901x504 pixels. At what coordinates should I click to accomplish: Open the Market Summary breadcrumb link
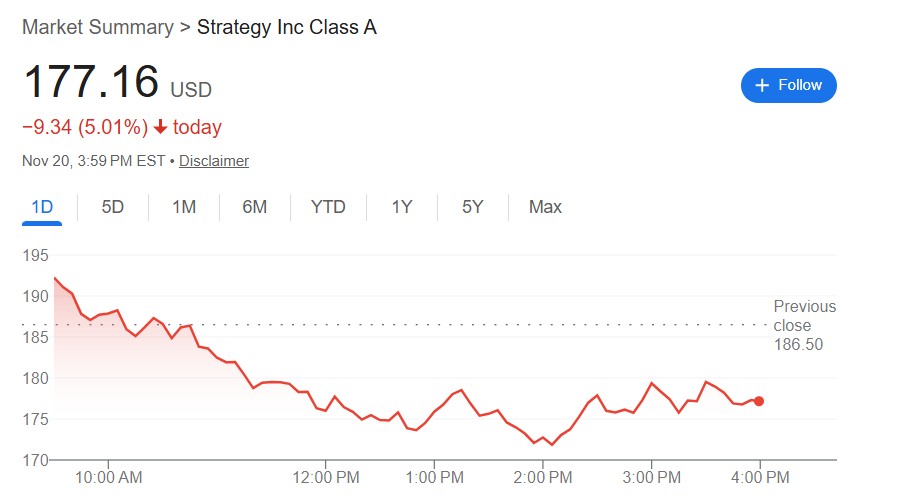pos(97,27)
